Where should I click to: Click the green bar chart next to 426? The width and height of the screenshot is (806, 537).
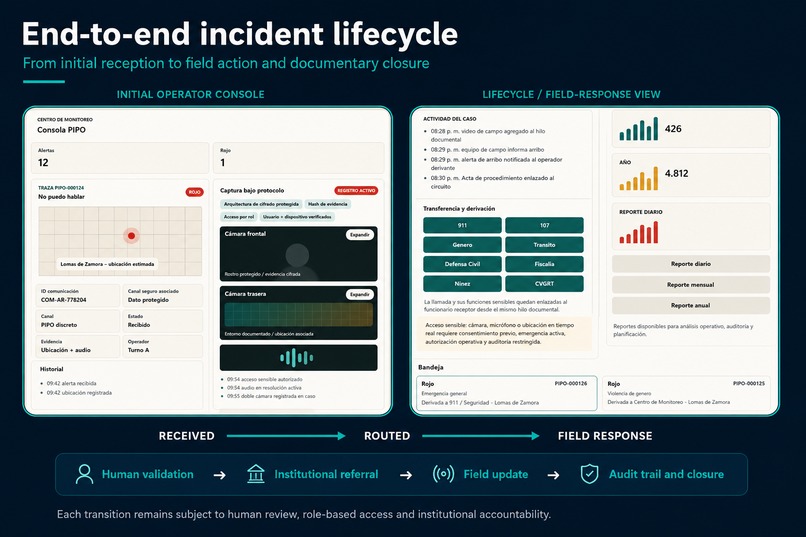pos(638,129)
